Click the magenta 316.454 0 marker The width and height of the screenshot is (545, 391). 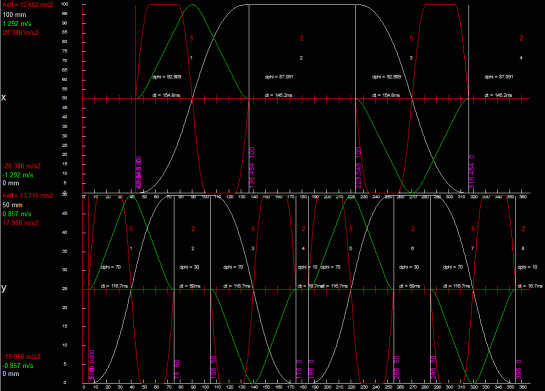[472, 172]
